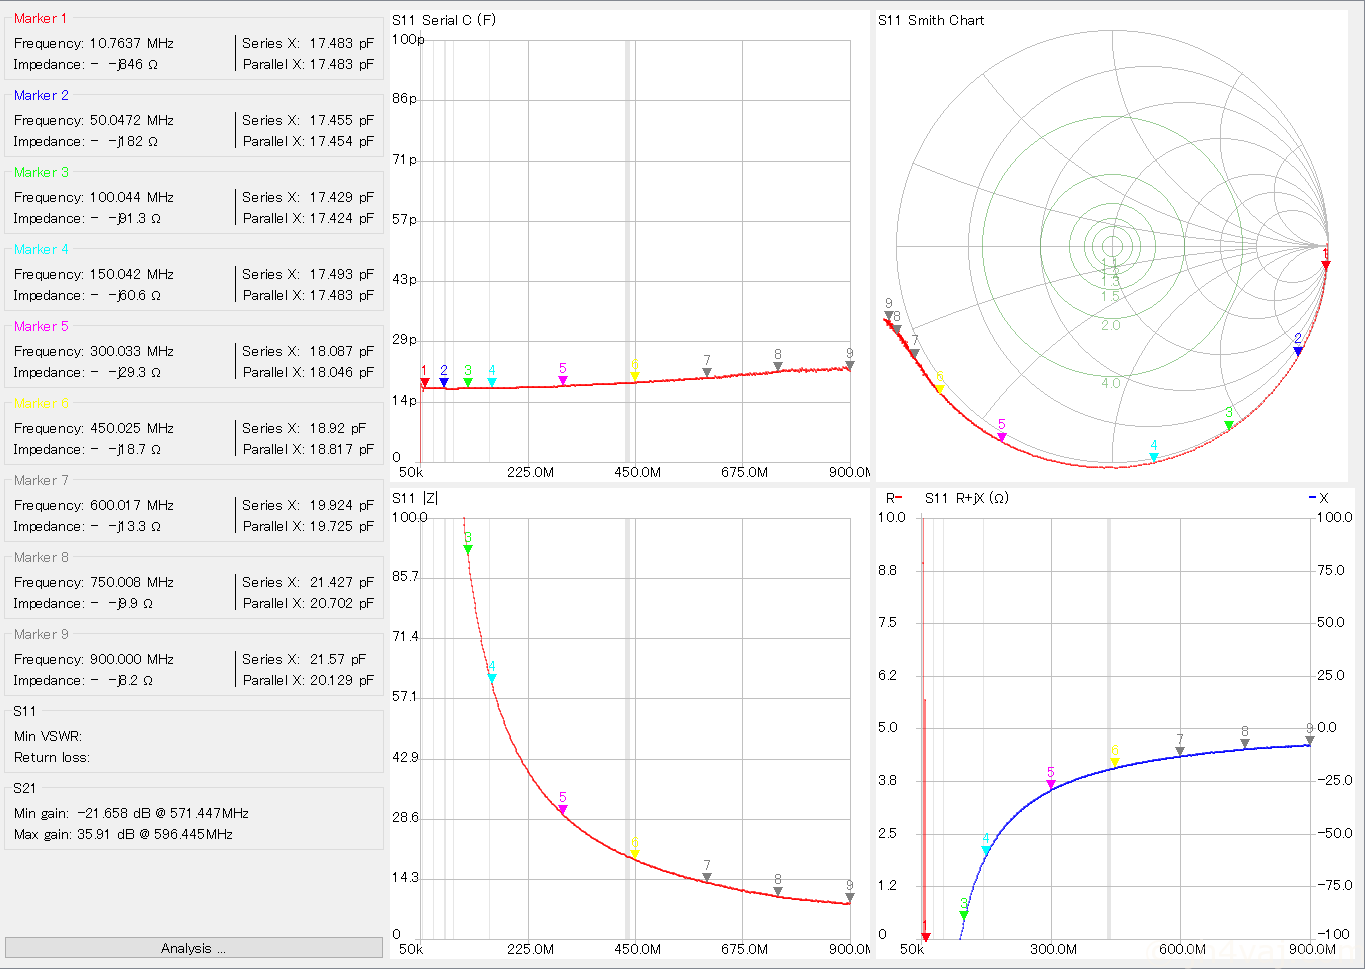Click the 'Marker 7' heading
Screen dimensions: 1365x969
point(41,480)
